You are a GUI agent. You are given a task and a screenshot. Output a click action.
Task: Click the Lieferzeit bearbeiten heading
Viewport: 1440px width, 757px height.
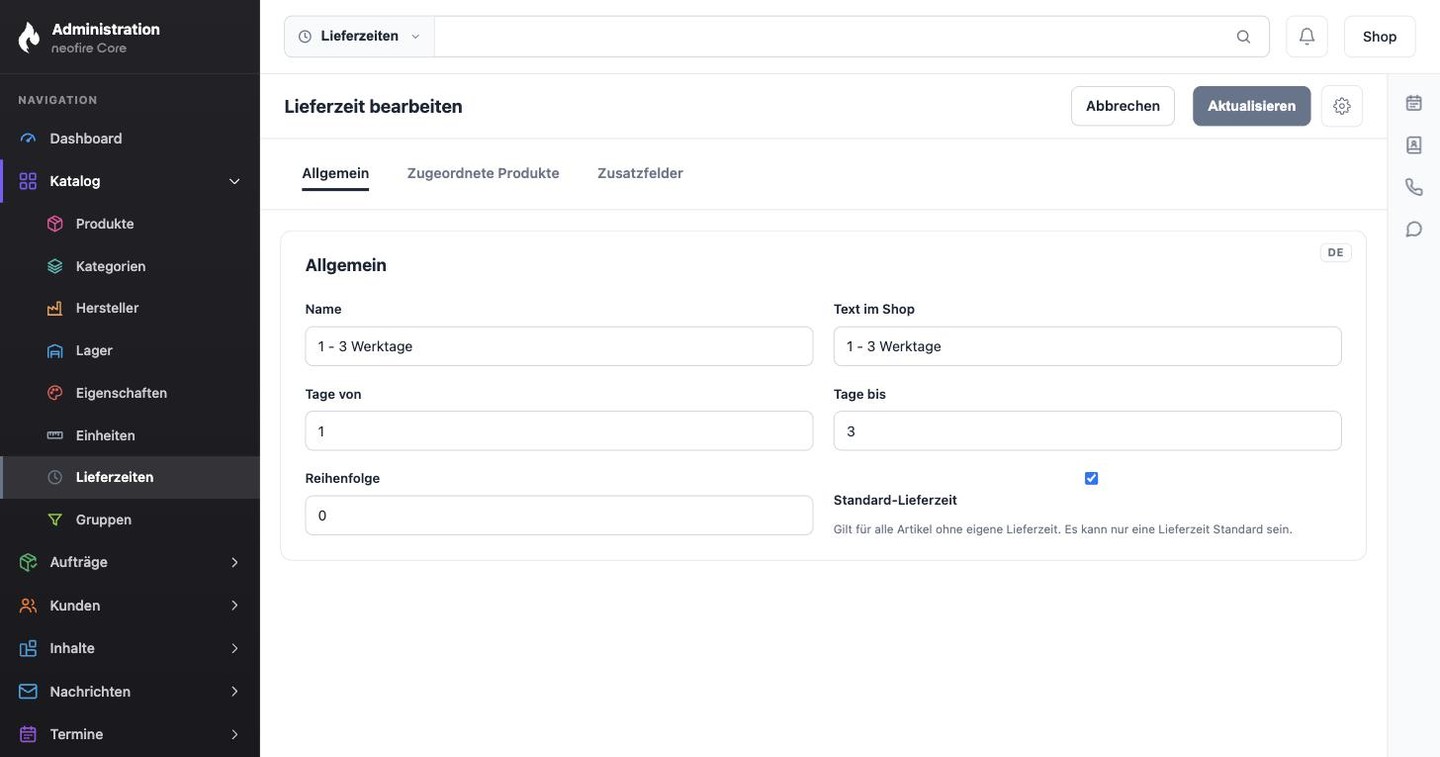coord(373,106)
